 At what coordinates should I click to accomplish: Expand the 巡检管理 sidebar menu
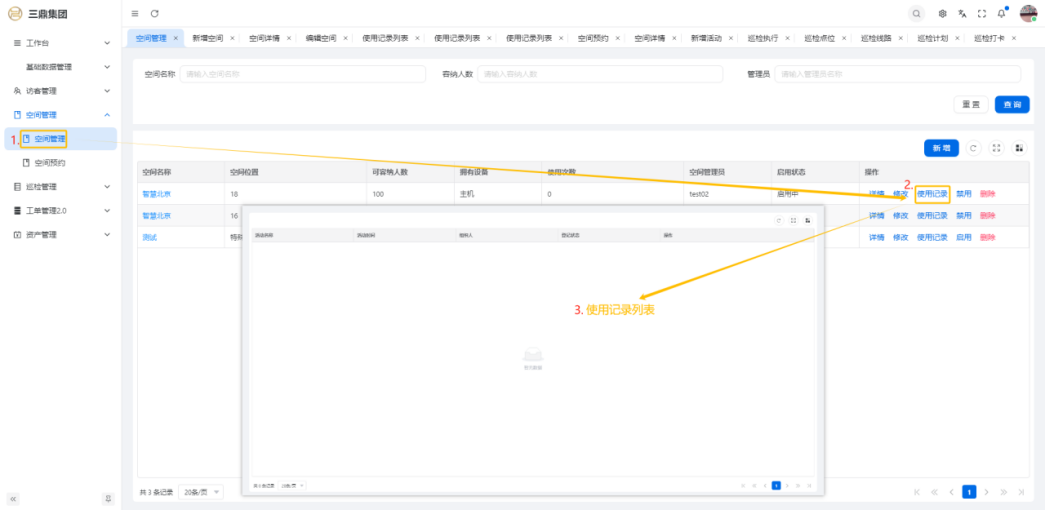(x=60, y=187)
